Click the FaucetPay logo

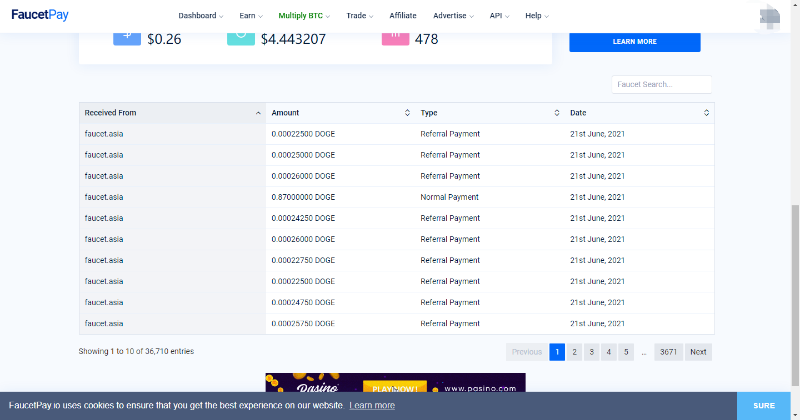click(40, 15)
